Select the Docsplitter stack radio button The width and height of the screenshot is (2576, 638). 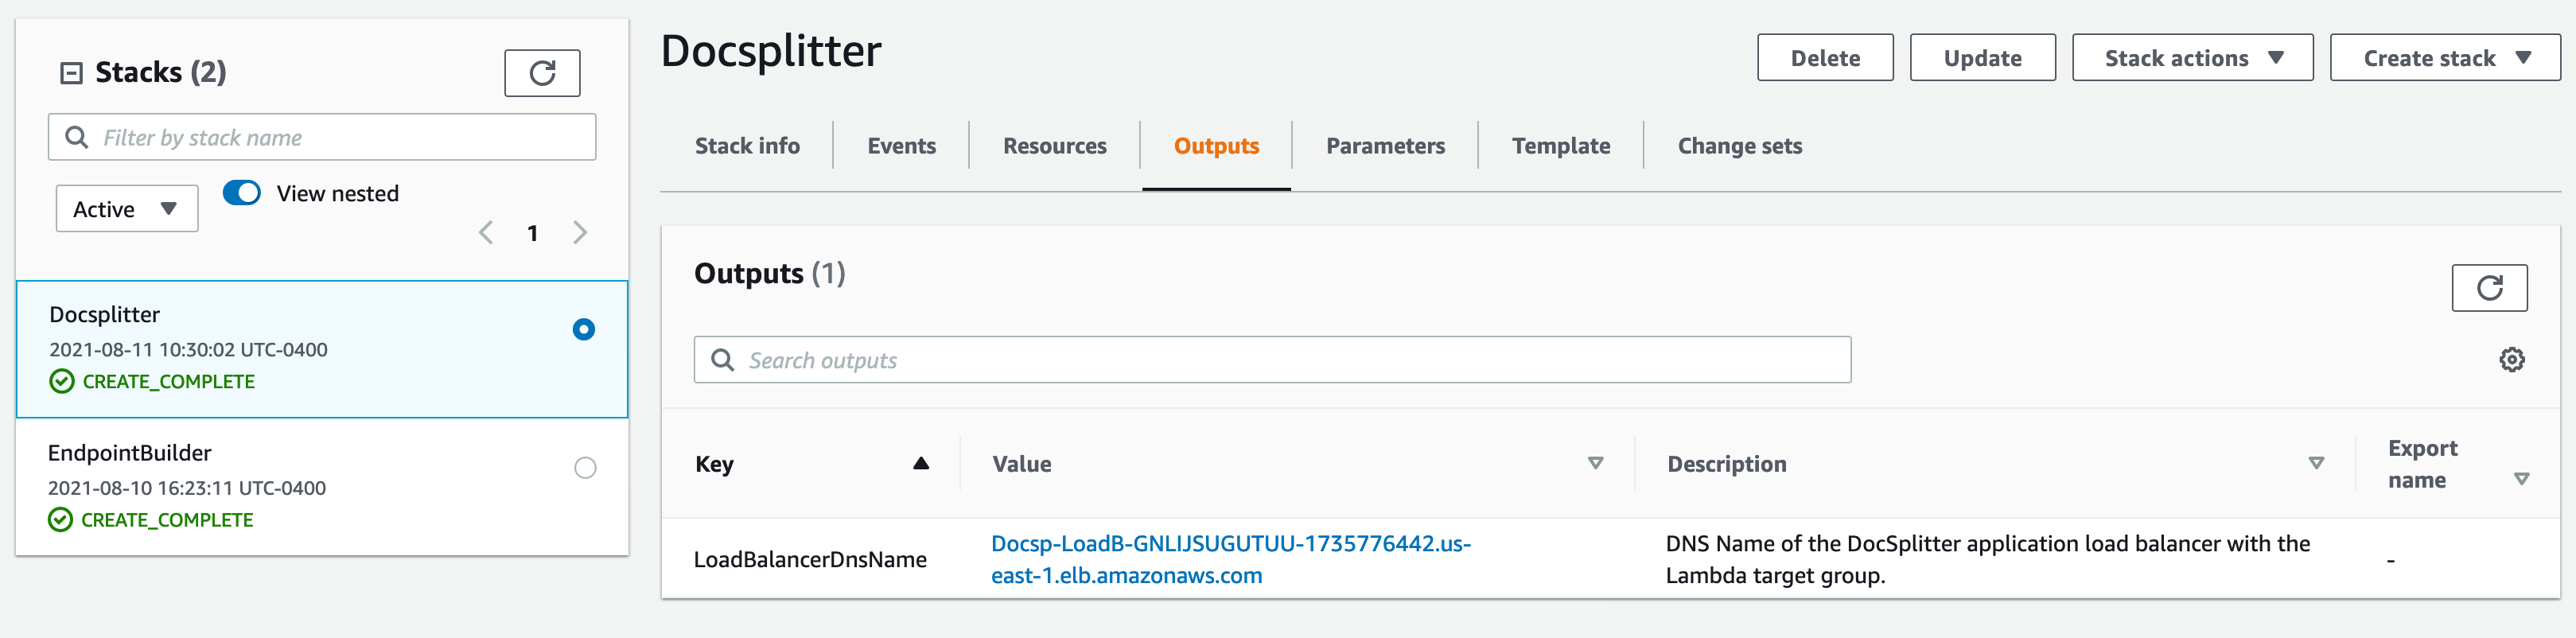pyautogui.click(x=584, y=329)
